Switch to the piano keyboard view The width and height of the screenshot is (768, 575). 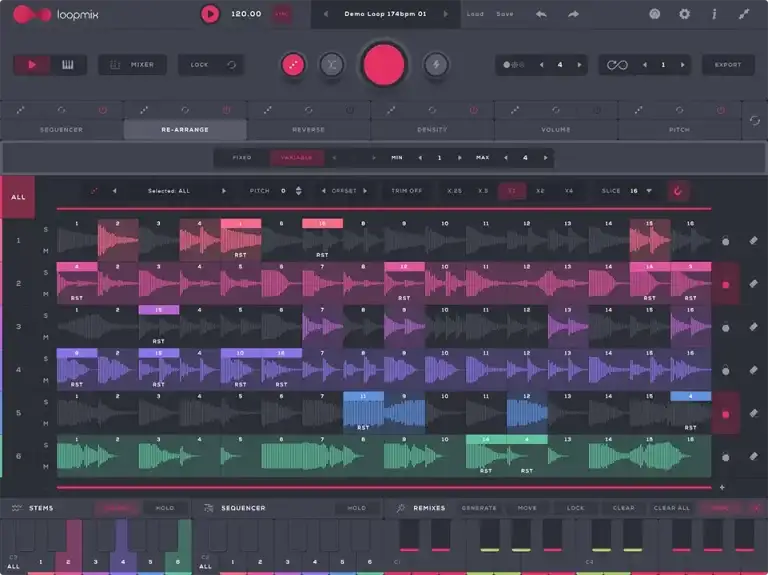tap(68, 65)
